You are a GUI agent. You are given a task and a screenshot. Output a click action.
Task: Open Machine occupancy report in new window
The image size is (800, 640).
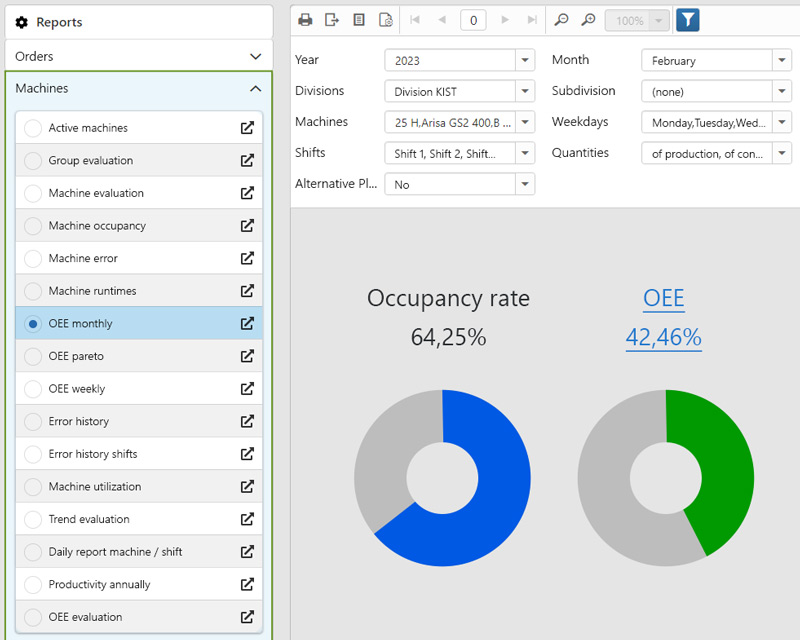click(246, 225)
